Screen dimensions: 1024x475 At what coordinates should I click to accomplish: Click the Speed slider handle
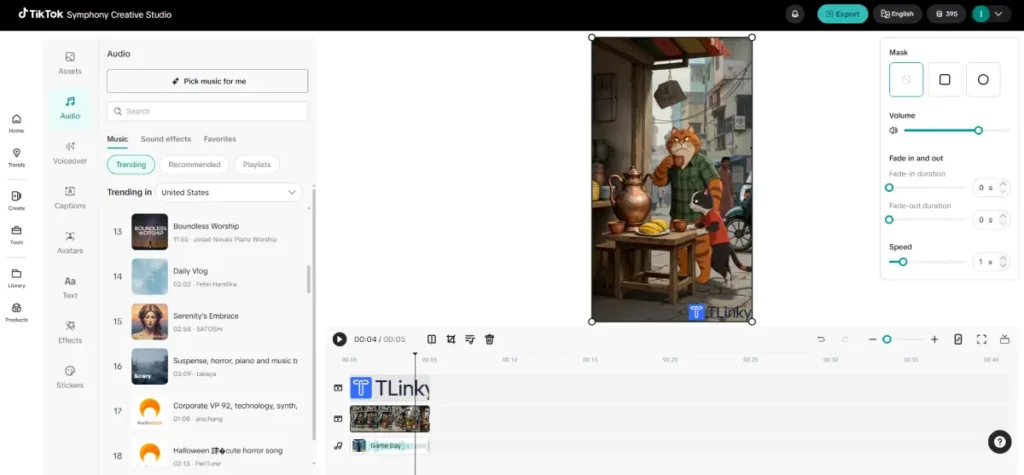pos(903,262)
